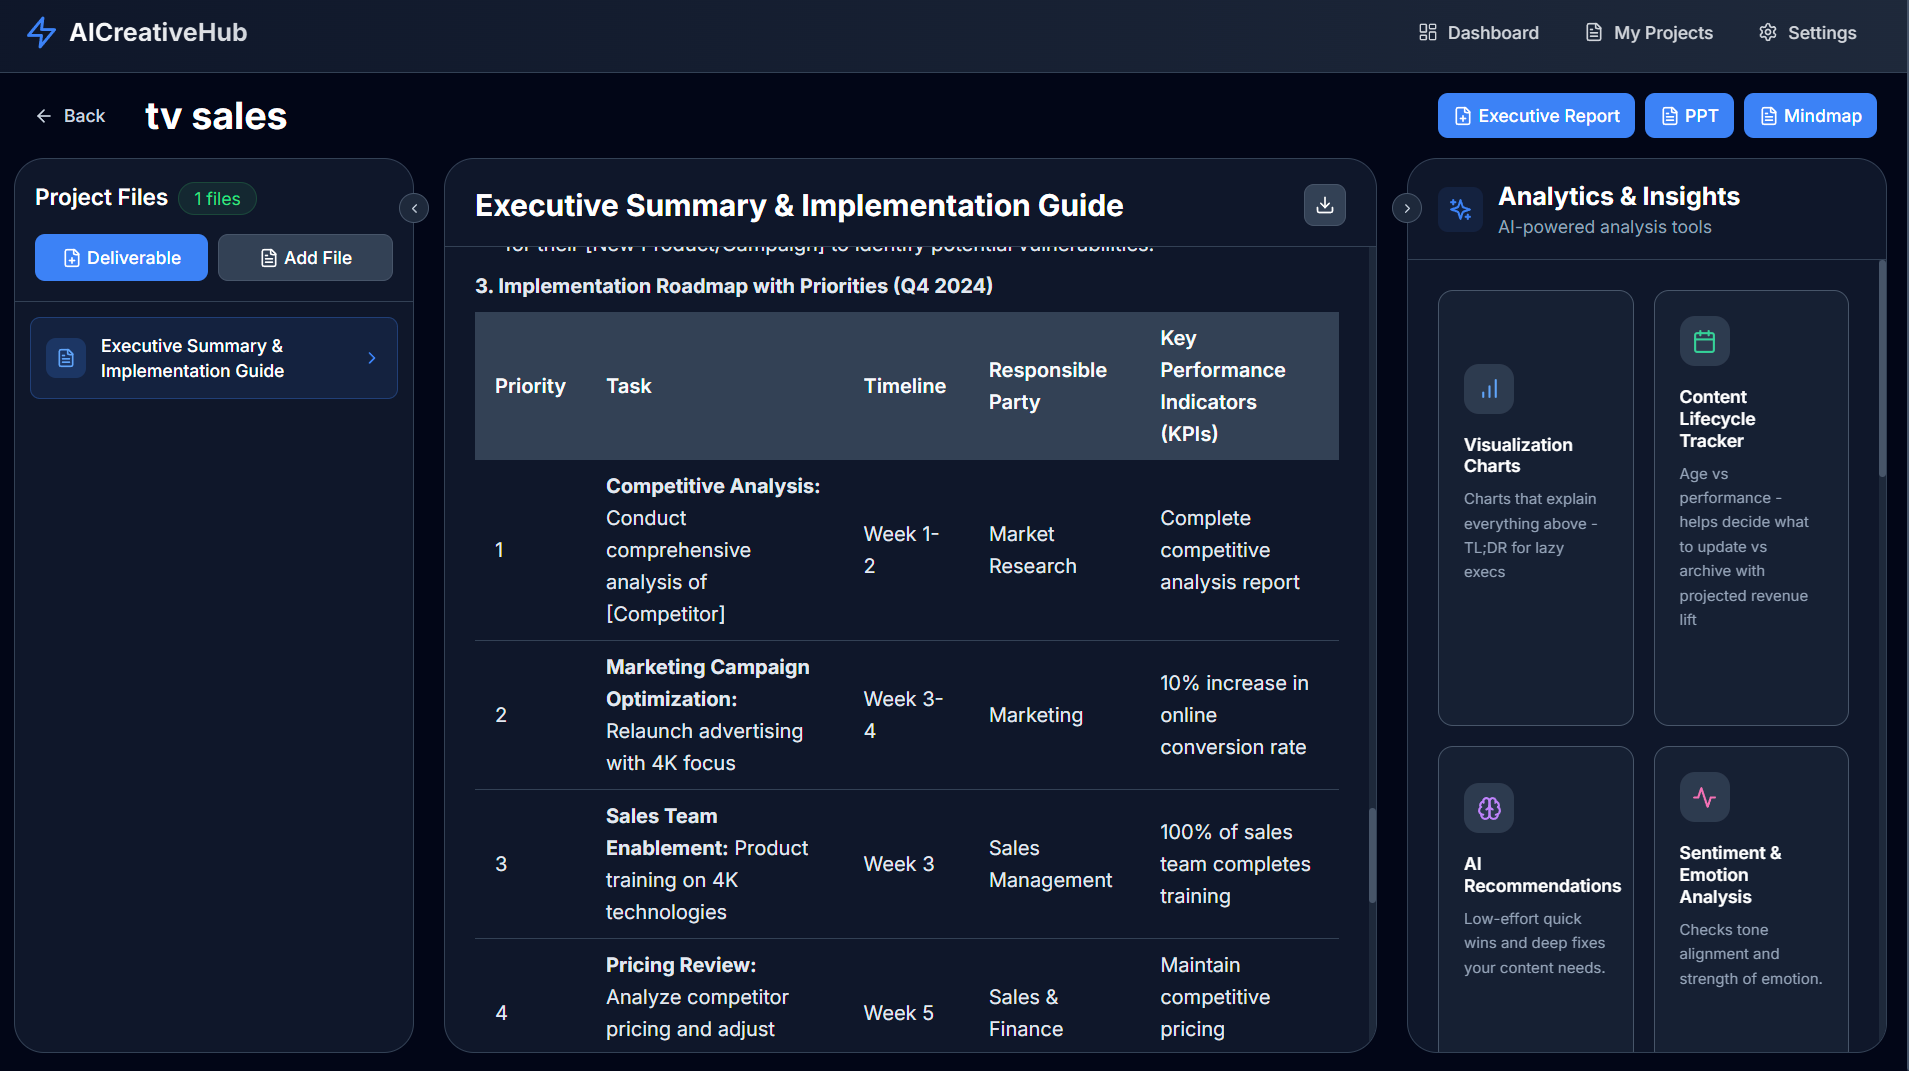Click the Mindmap button's document icon
This screenshot has height=1071, width=1909.
(x=1768, y=116)
